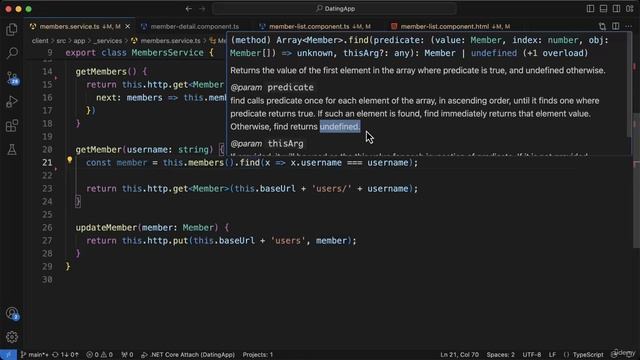Image resolution: width=640 pixels, height=360 pixels.
Task: Click 'LF' end of line selector
Action: (x=552, y=355)
